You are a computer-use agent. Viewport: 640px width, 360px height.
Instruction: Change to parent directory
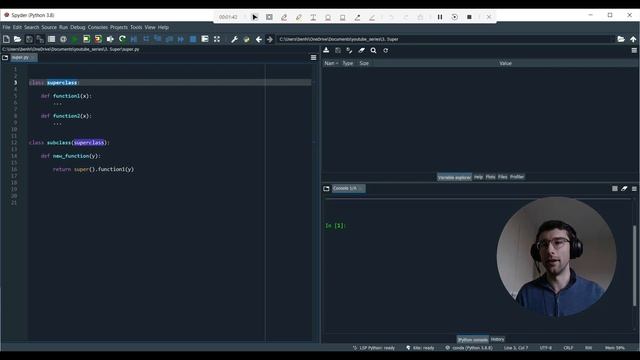tap(633, 39)
